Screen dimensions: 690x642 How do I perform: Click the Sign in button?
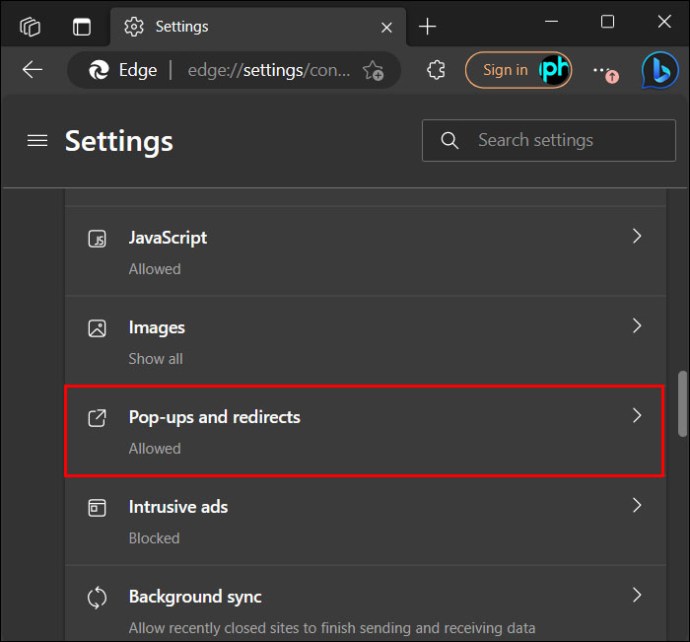click(x=518, y=70)
